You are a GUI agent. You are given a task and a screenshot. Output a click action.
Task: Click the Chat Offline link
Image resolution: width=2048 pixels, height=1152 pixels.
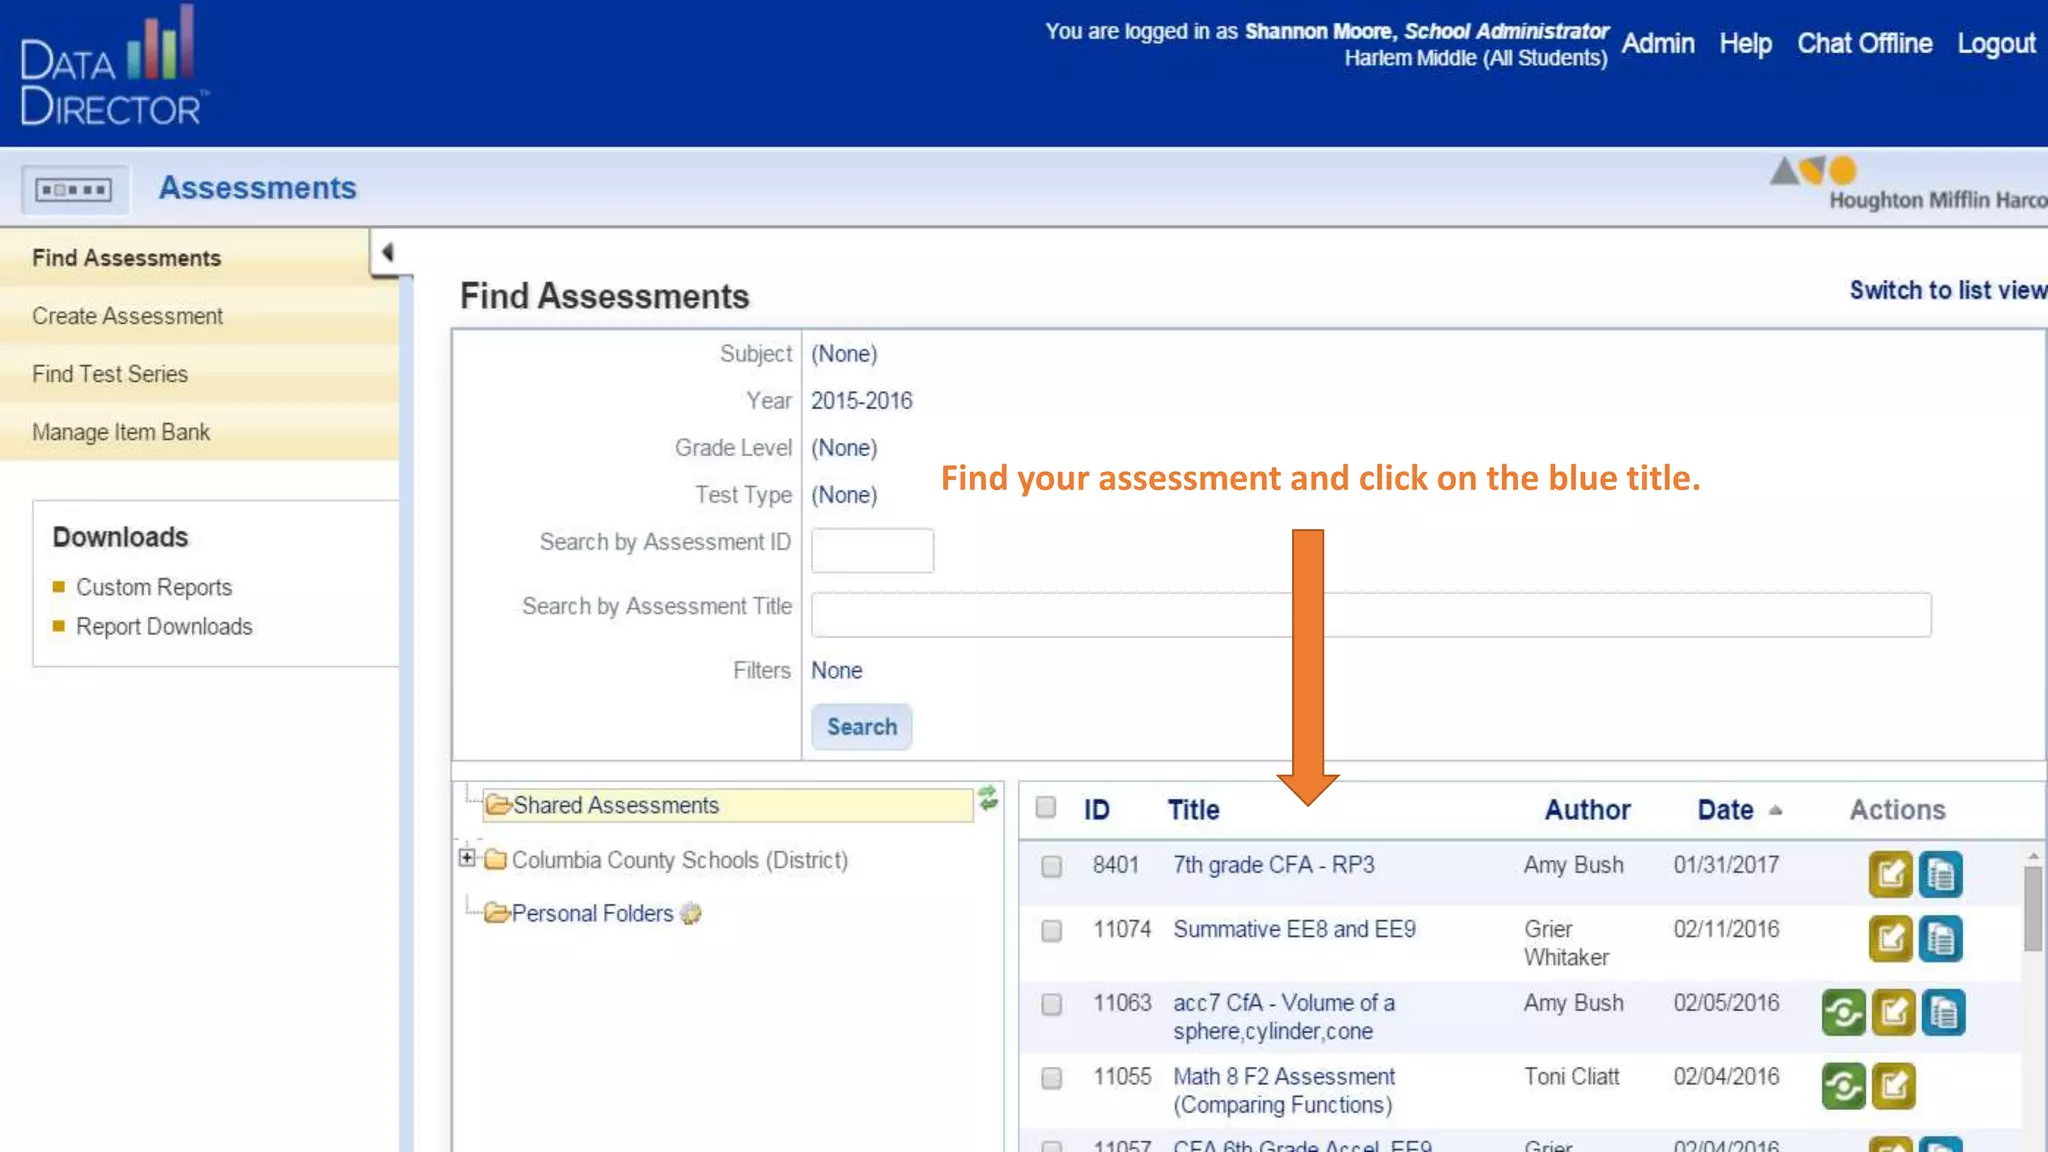(1864, 44)
